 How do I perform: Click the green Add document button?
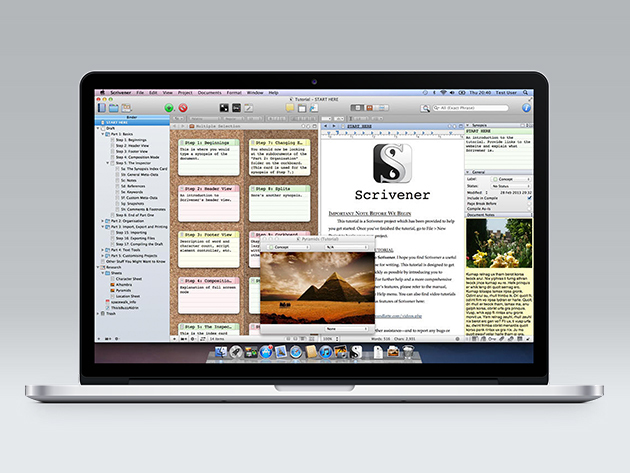[x=170, y=107]
